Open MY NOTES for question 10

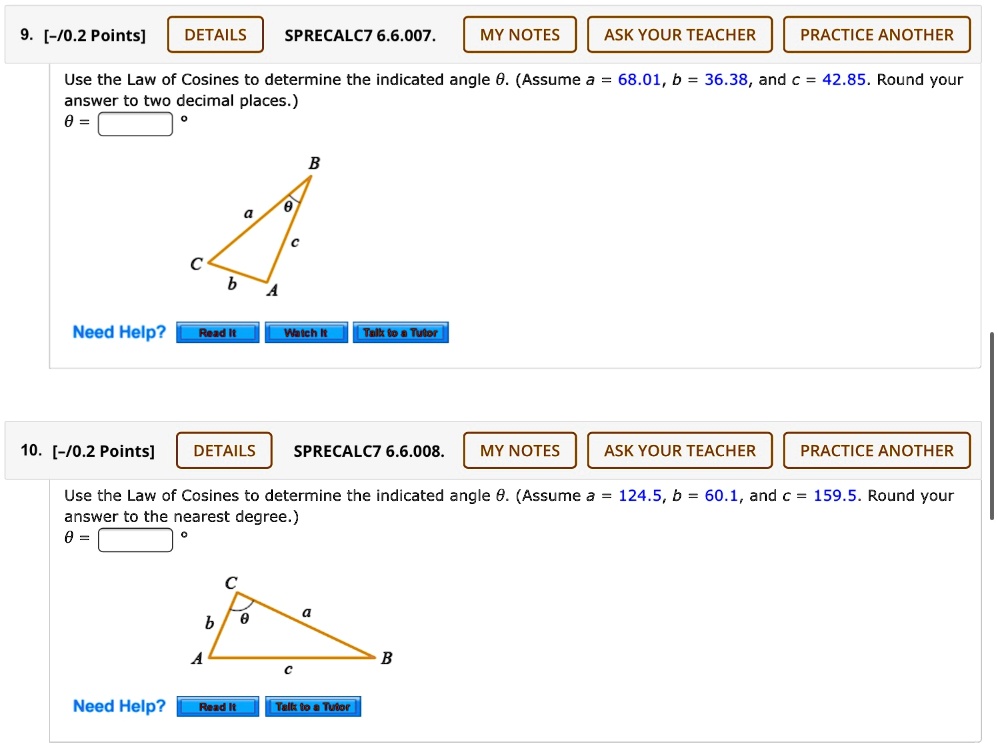[x=519, y=450]
